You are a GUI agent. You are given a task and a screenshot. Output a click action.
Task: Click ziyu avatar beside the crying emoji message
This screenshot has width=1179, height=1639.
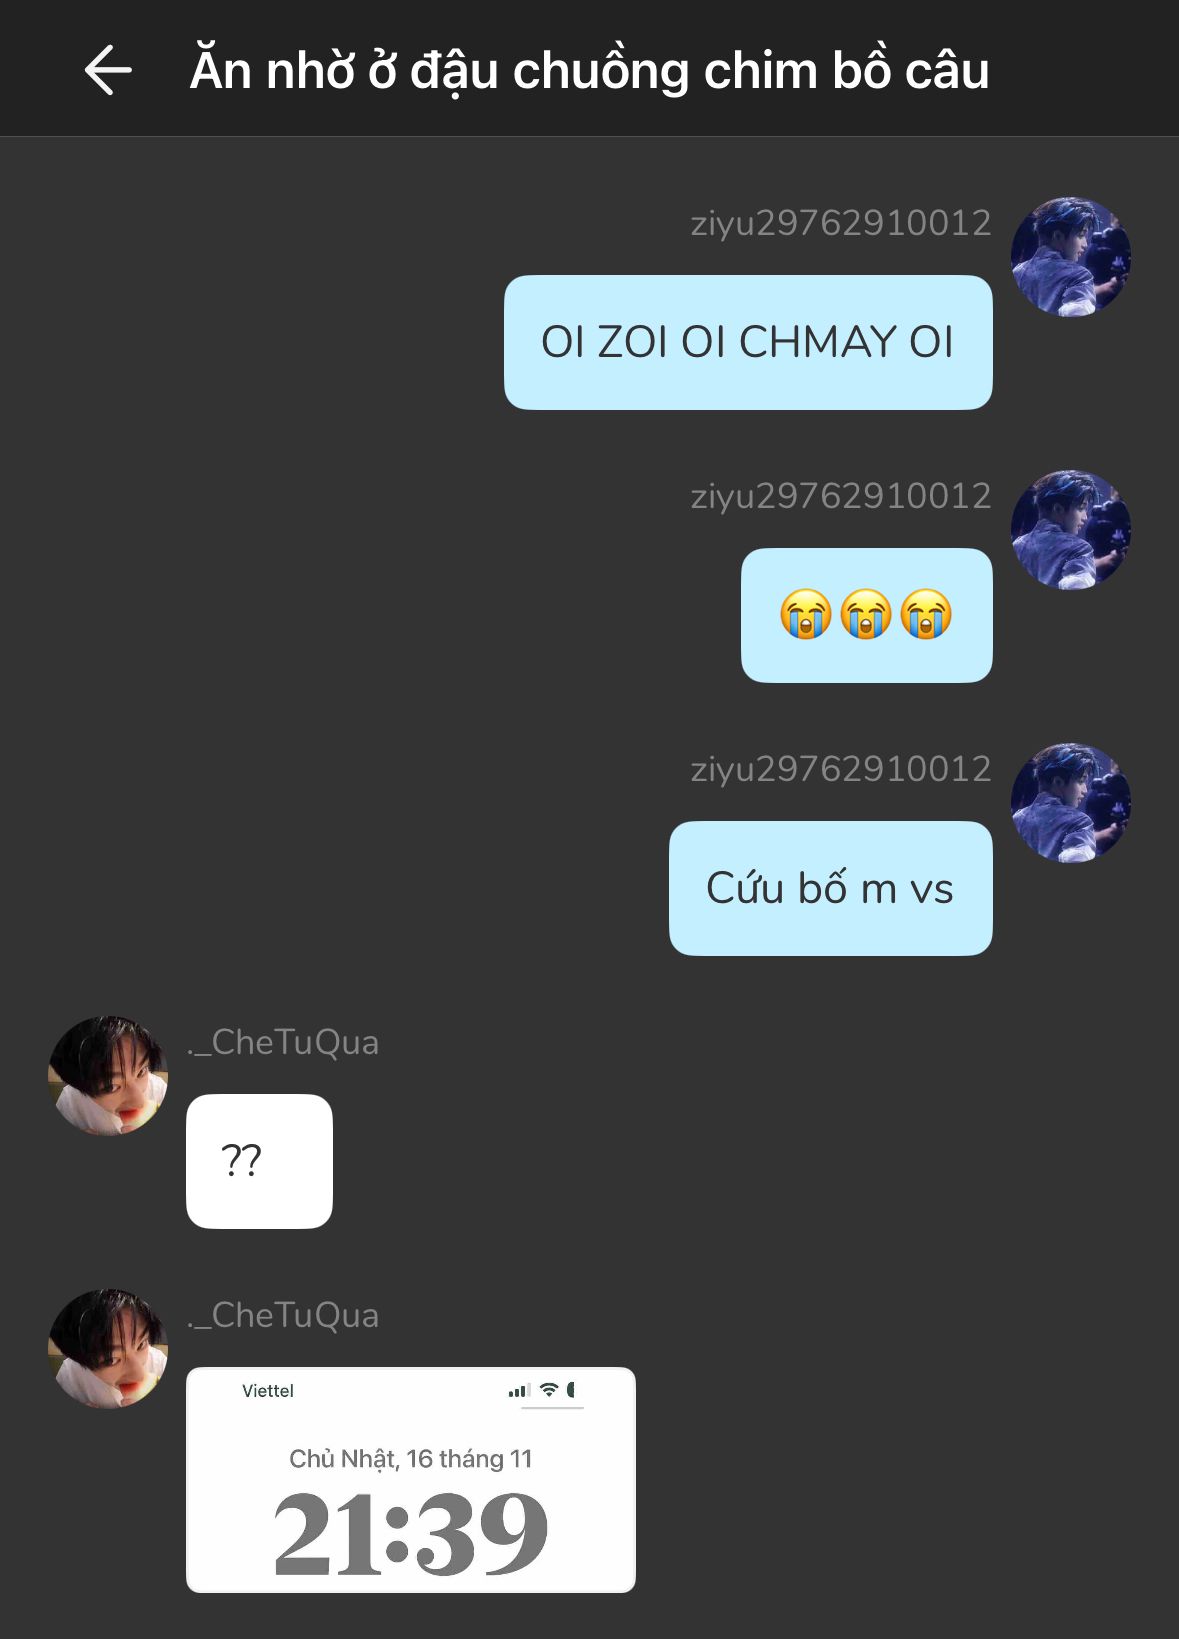1070,530
